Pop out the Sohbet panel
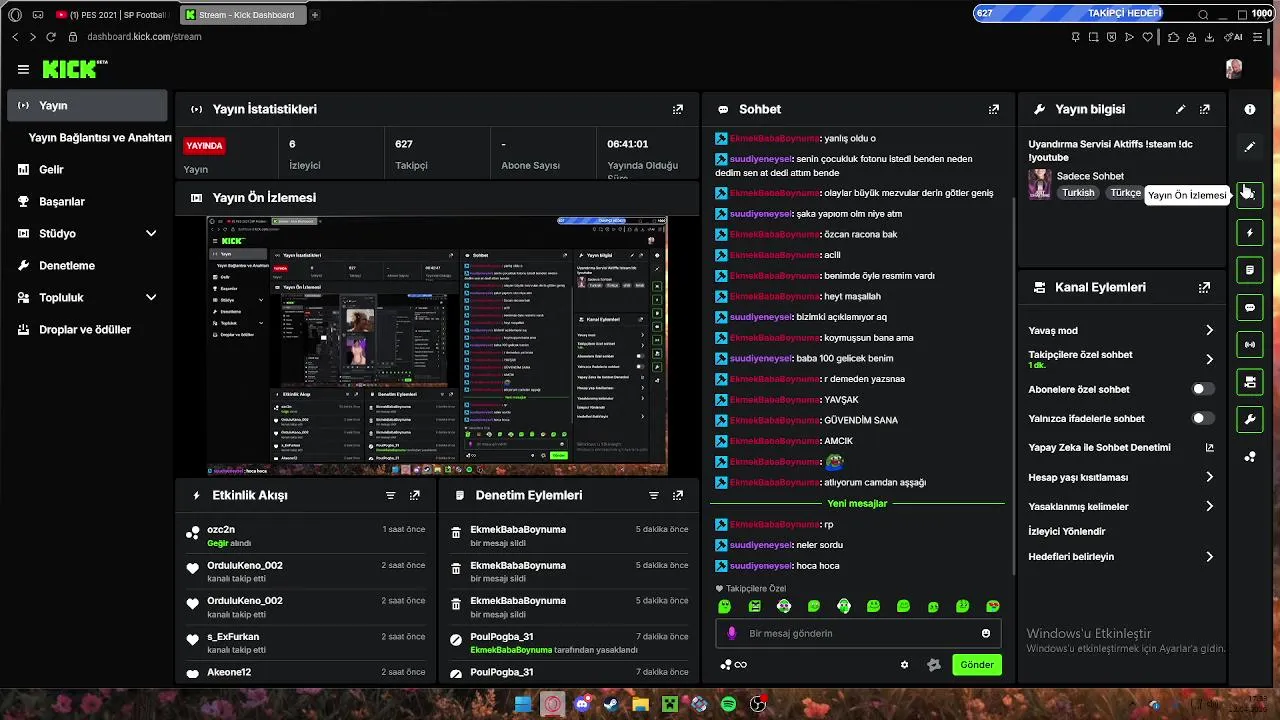Viewport: 1280px width, 720px height. (994, 109)
